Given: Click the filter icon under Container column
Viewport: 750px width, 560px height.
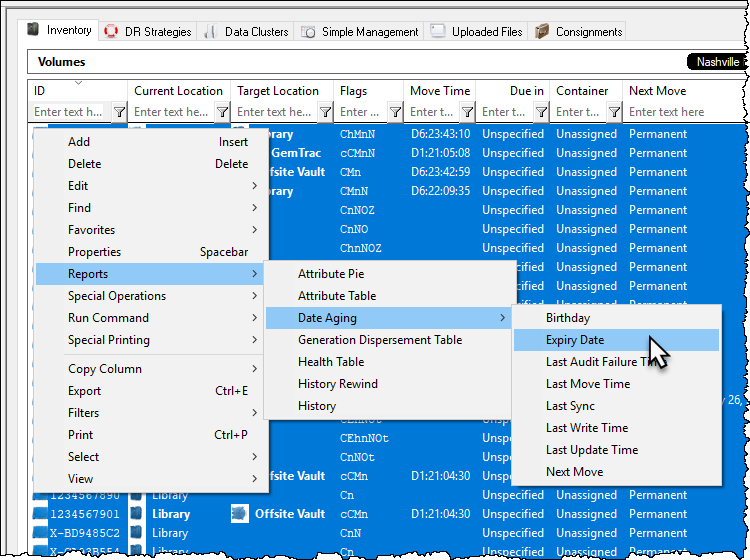Looking at the screenshot, I should (x=614, y=112).
